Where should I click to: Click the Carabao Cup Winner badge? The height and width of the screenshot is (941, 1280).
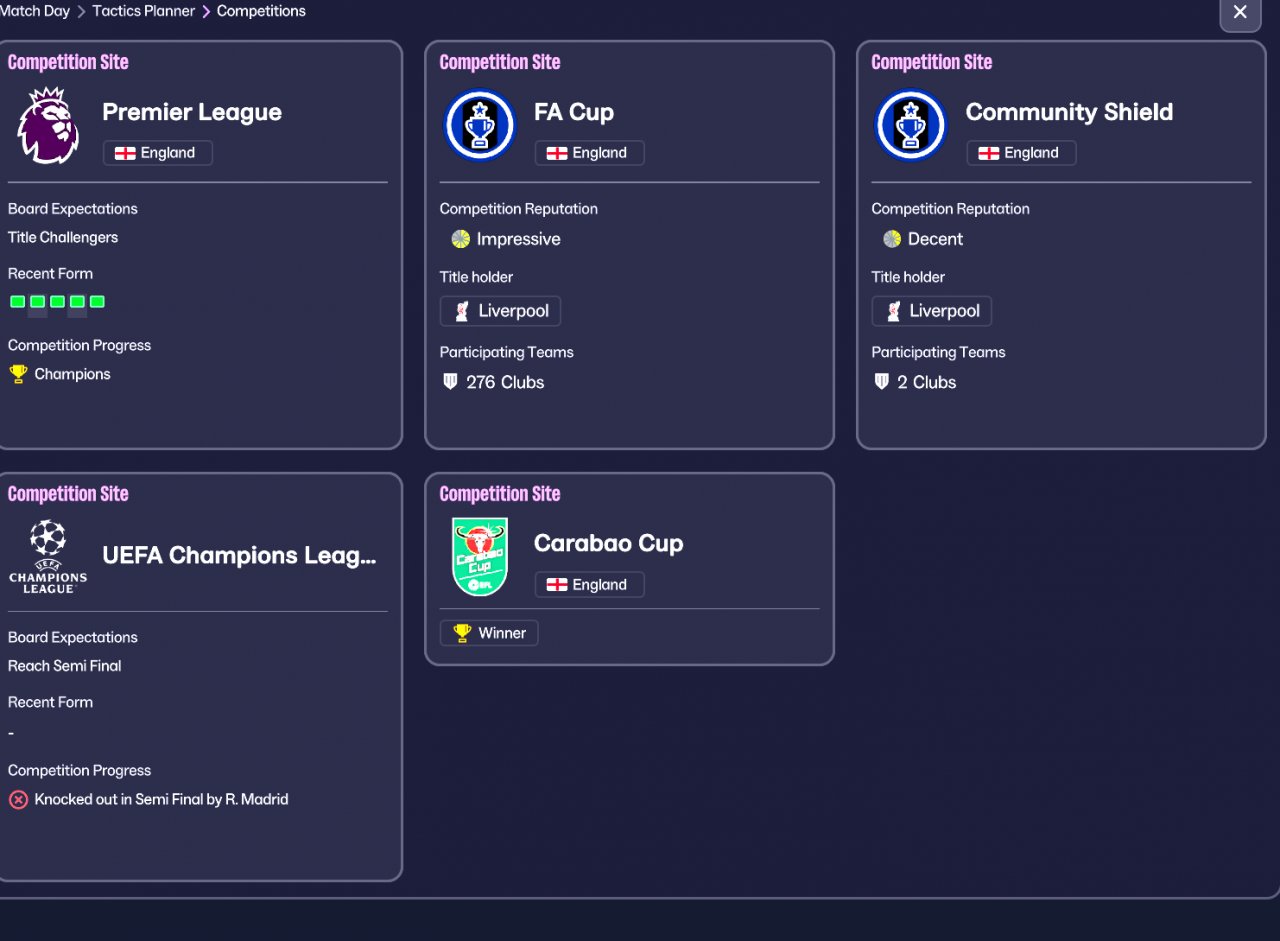click(x=489, y=633)
